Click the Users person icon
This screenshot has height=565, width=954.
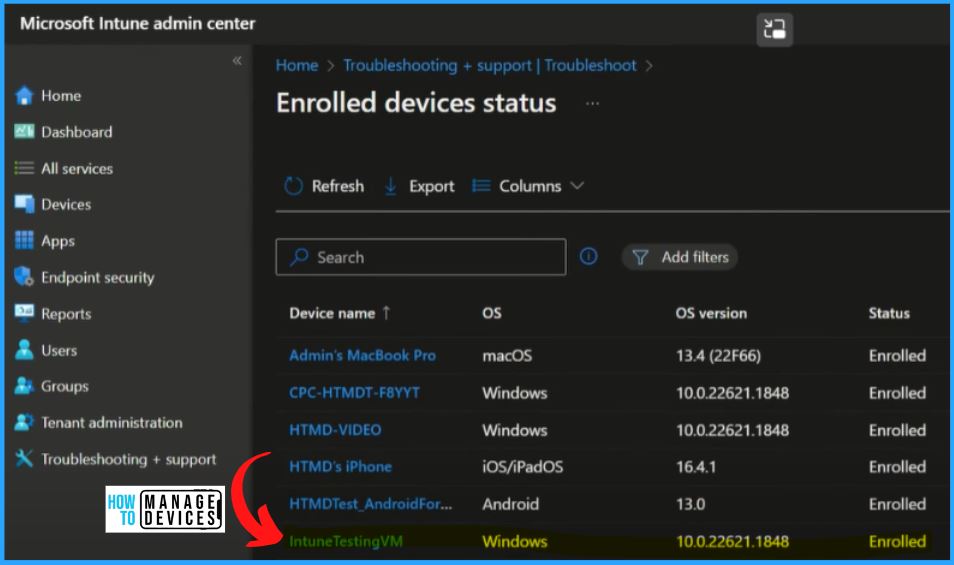click(x=24, y=350)
